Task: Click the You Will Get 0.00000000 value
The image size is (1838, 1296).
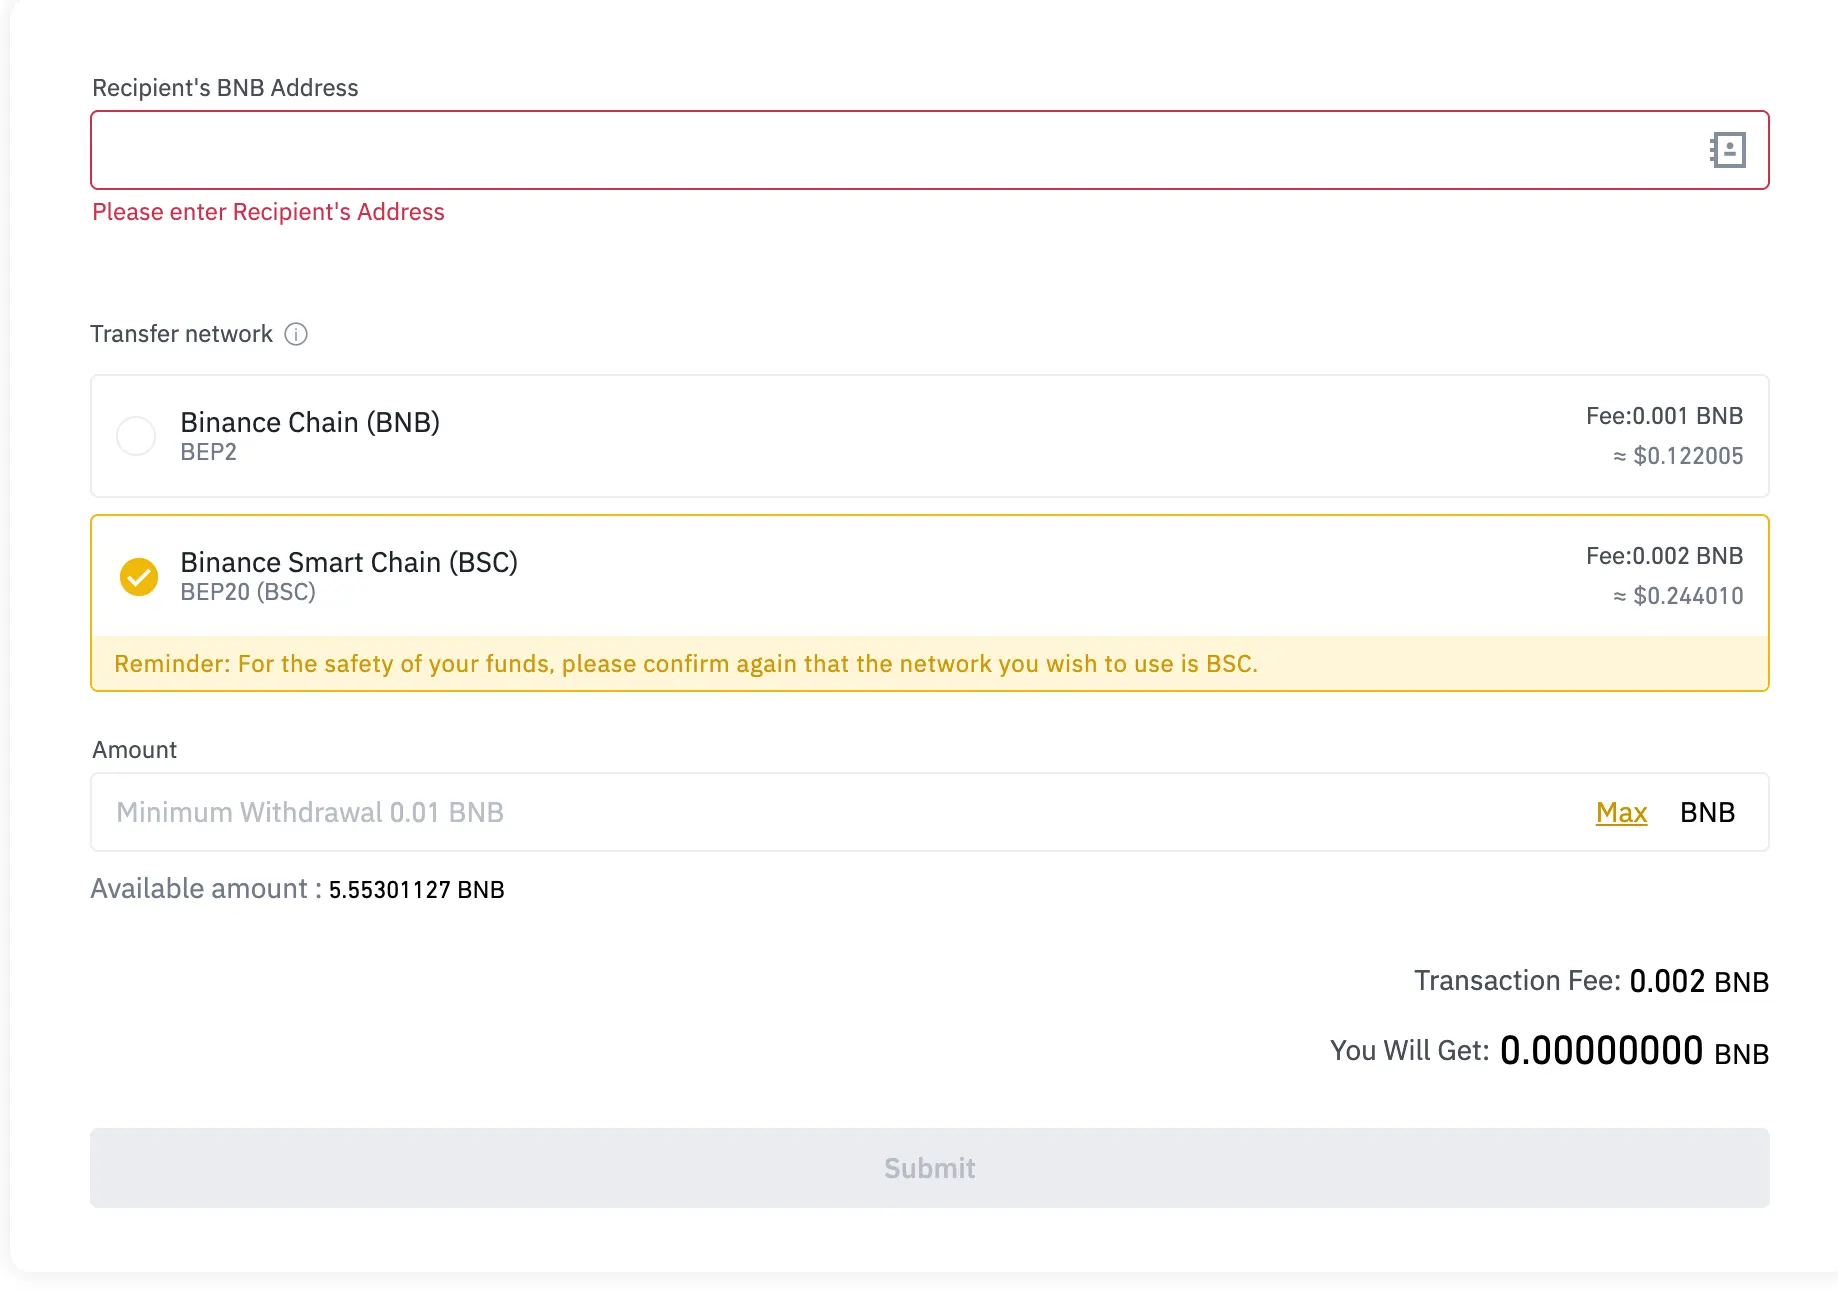Action: (x=1601, y=1051)
